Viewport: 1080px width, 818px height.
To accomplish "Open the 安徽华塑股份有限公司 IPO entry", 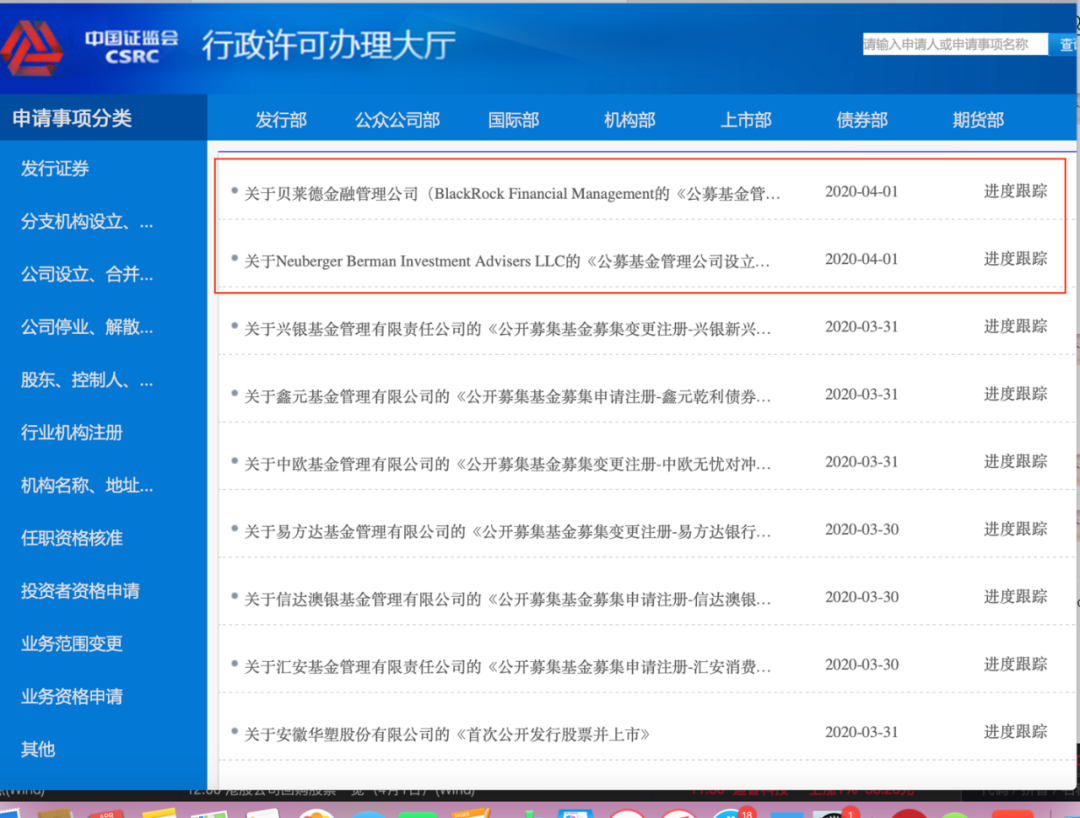I will 447,734.
